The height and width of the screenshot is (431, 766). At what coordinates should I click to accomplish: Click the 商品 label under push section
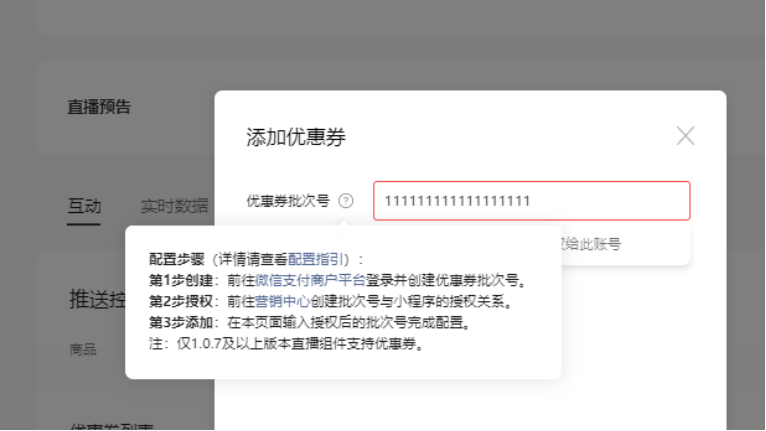tap(83, 349)
